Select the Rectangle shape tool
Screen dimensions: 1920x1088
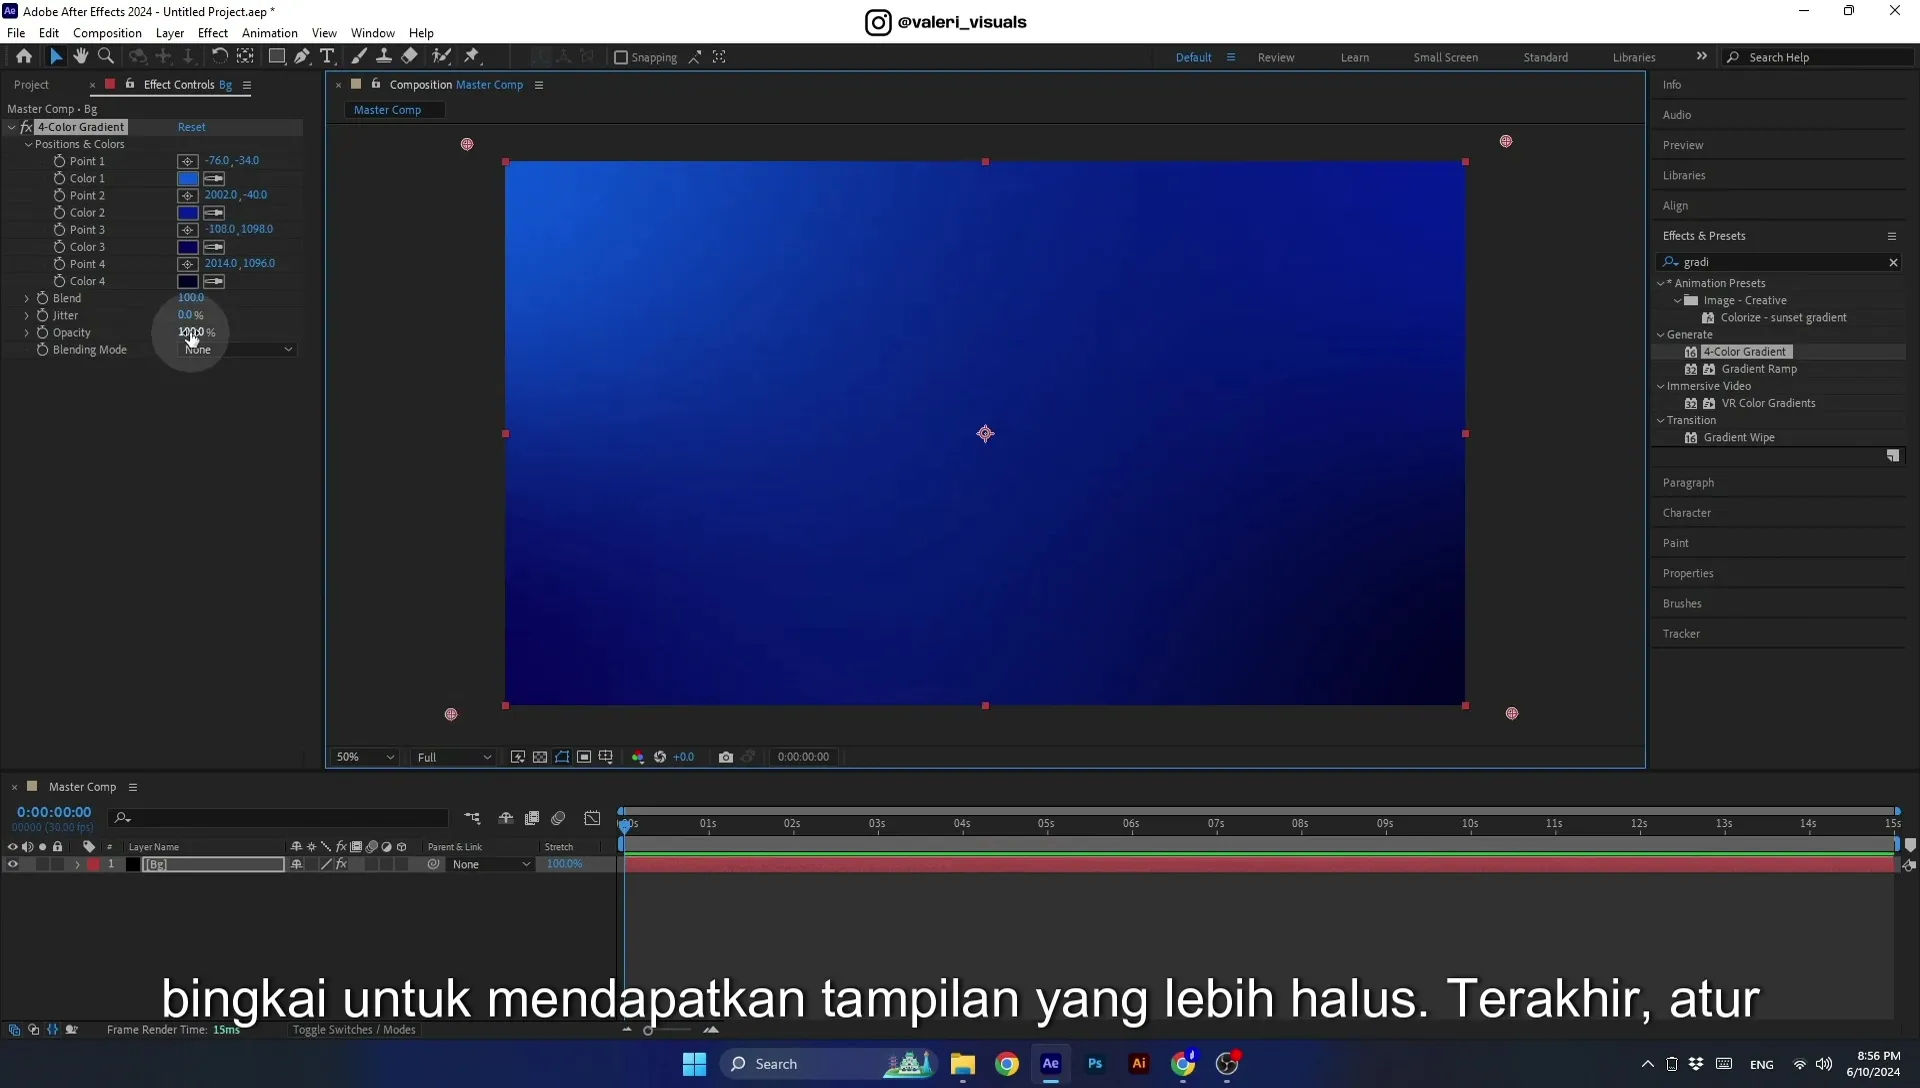pyautogui.click(x=276, y=57)
